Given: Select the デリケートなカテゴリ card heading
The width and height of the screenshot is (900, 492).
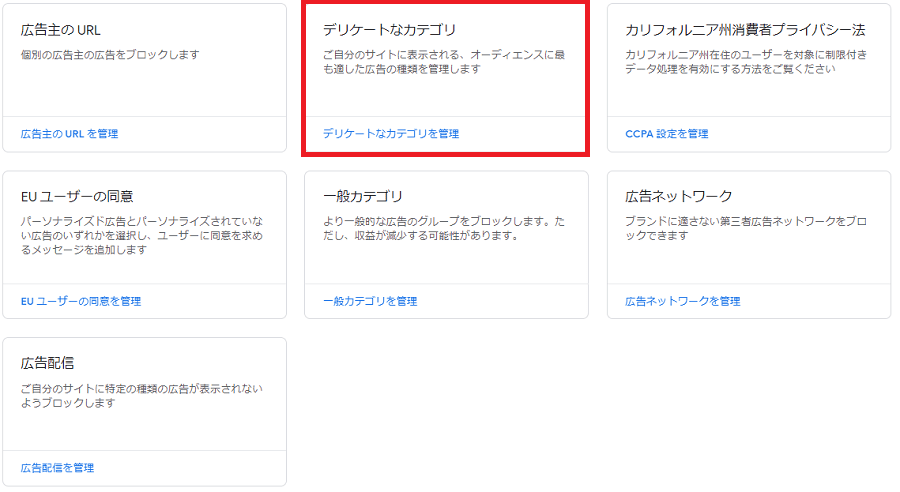Looking at the screenshot, I should tap(389, 30).
